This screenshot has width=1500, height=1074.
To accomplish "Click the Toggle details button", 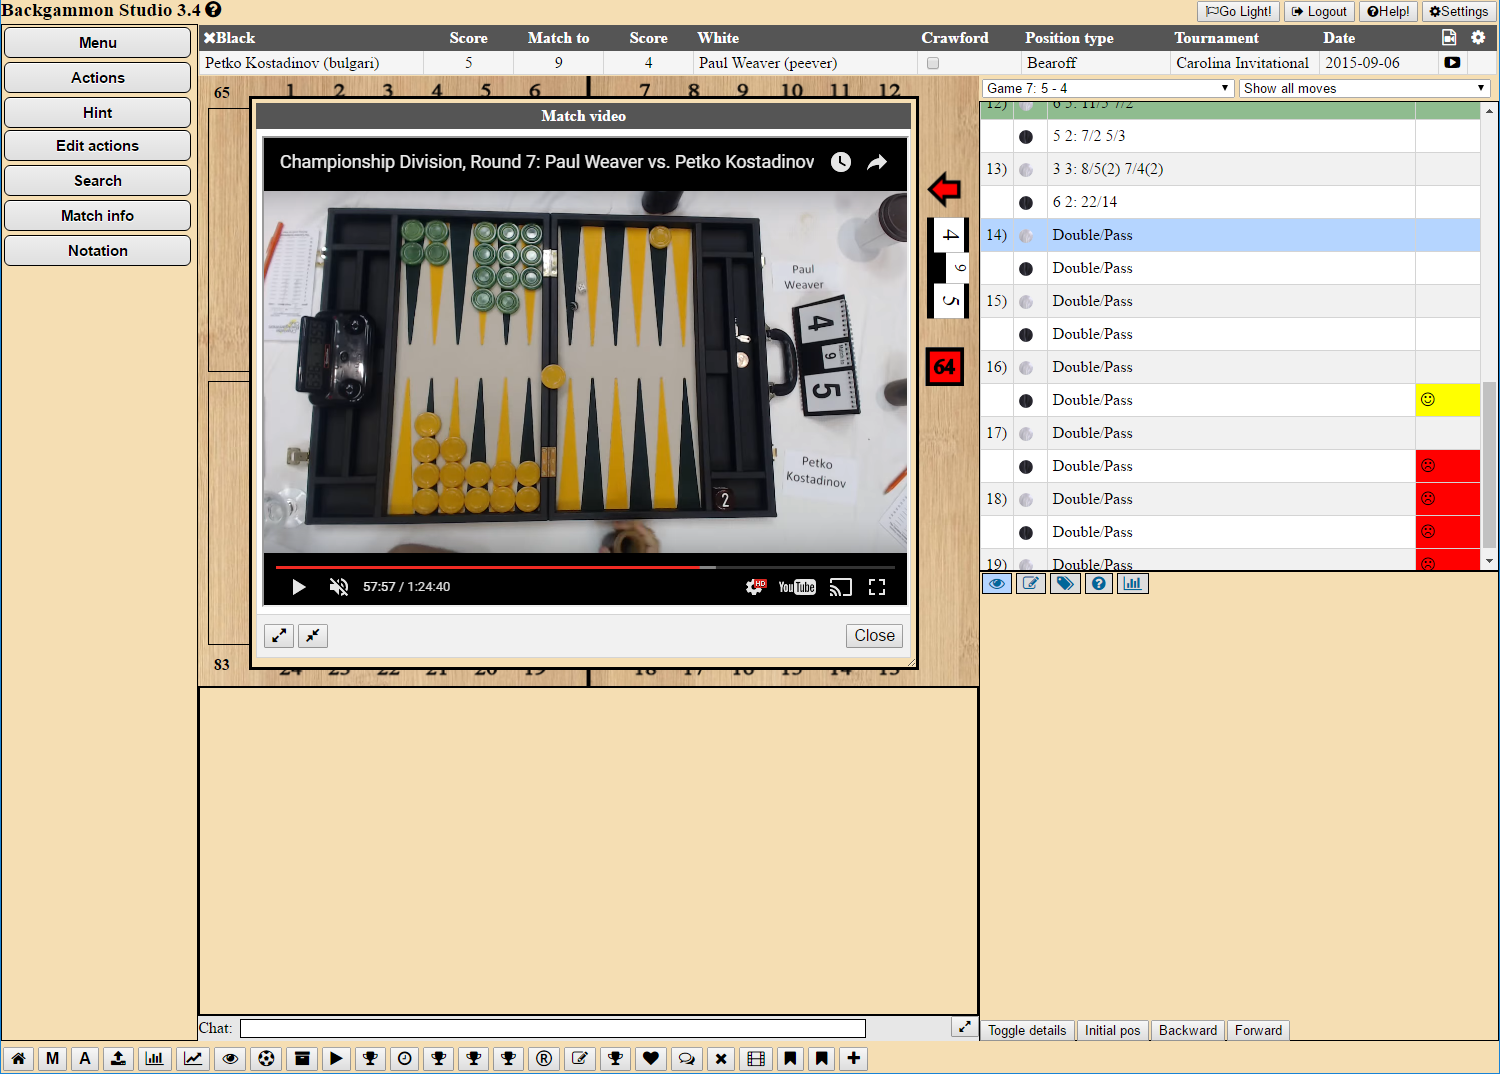I will (1027, 1030).
